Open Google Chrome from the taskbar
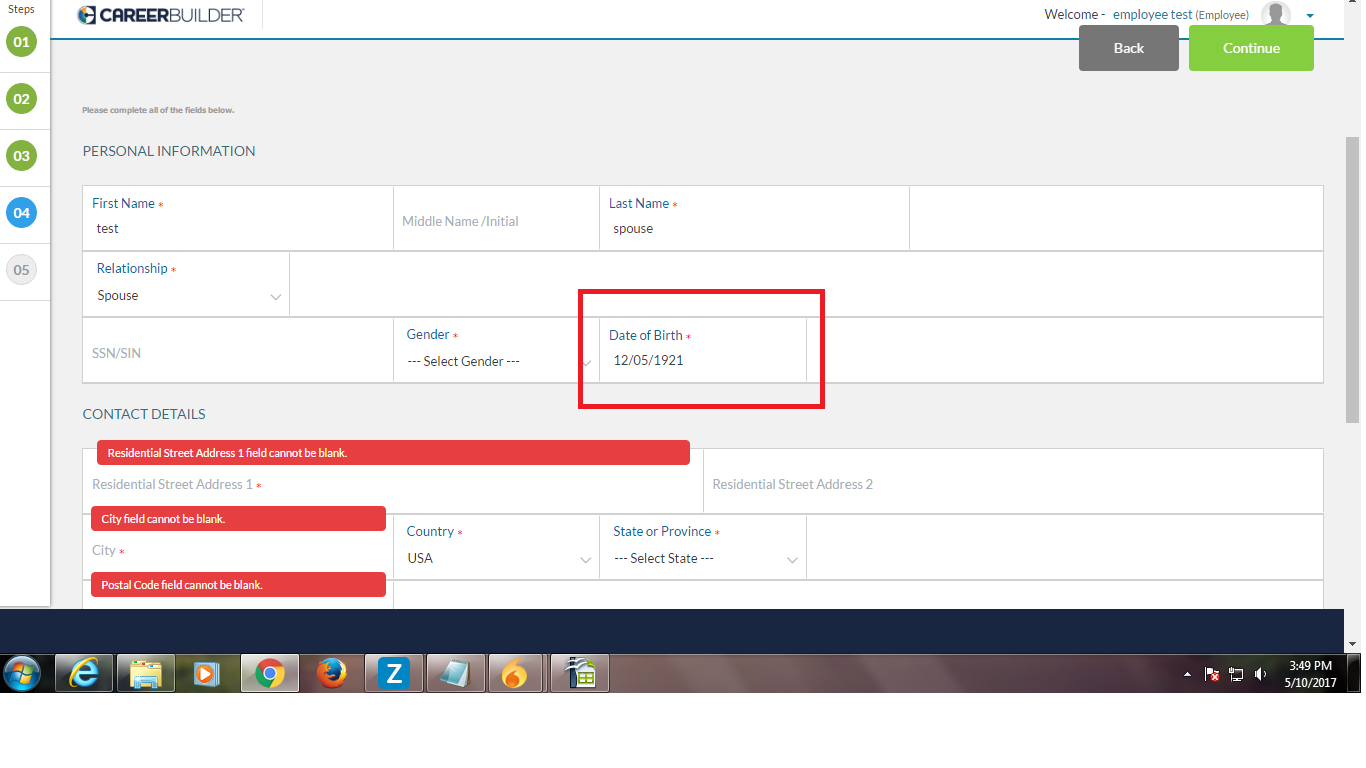 (270, 672)
